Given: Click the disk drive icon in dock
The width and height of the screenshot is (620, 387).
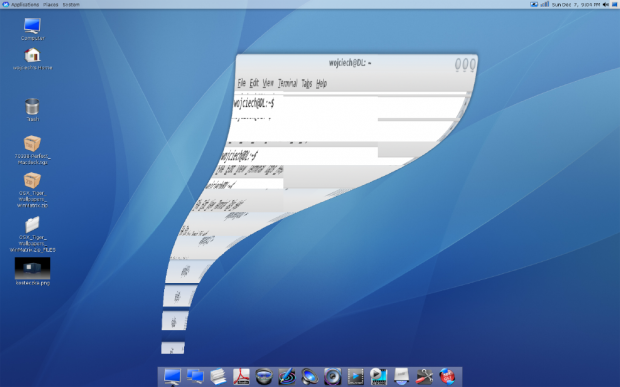Looking at the screenshot, I should pos(401,376).
